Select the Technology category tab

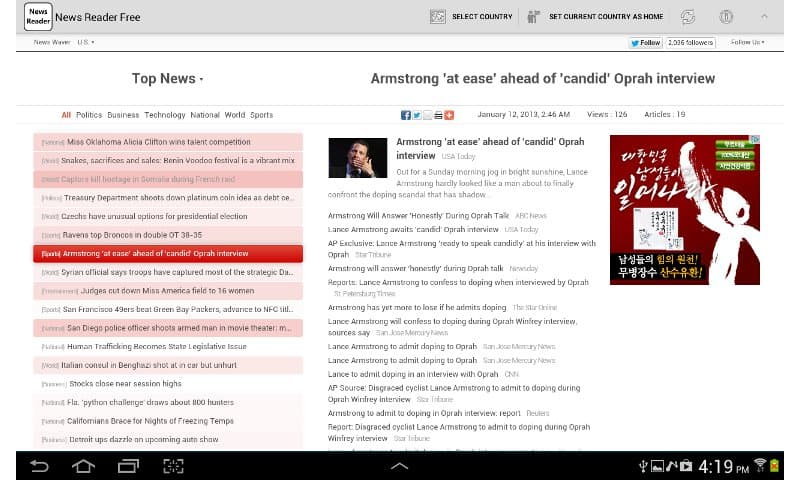tap(165, 115)
